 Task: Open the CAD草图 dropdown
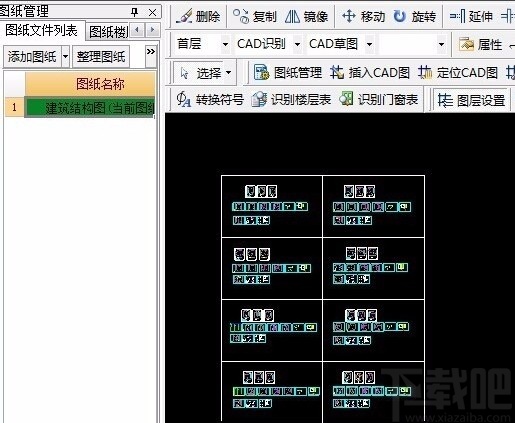(369, 44)
